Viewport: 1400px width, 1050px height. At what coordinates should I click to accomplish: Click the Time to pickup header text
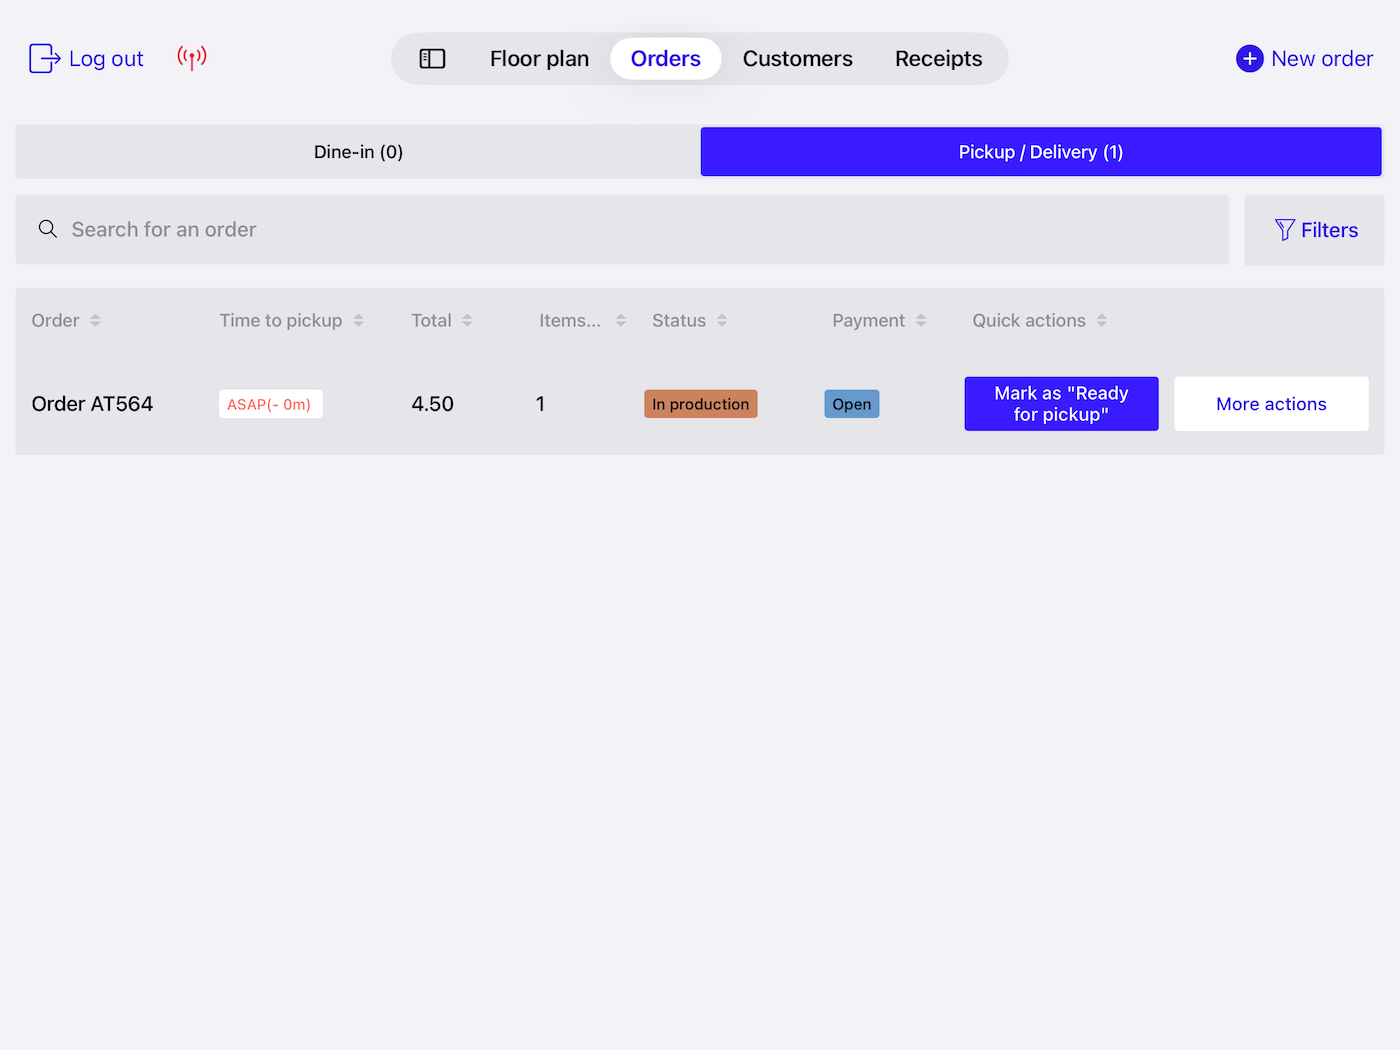(x=281, y=320)
